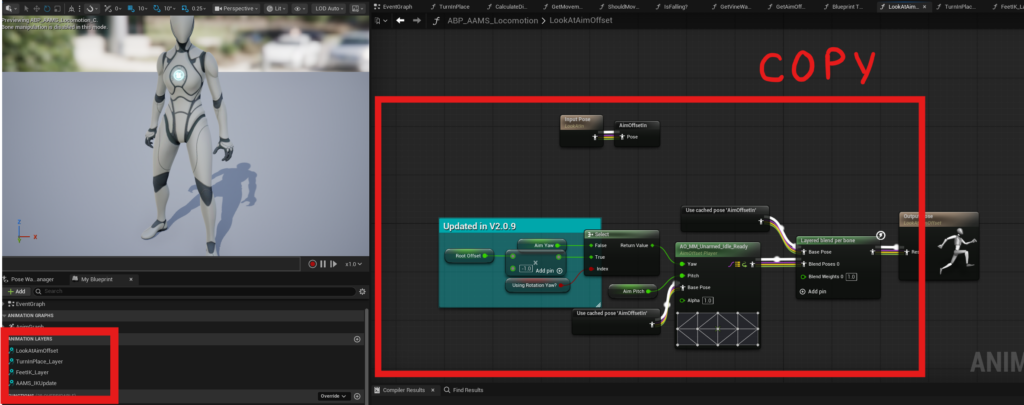Image resolution: width=1024 pixels, height=405 pixels.
Task: Select the LookAtAimOffset animation layer
Action: (x=37, y=350)
